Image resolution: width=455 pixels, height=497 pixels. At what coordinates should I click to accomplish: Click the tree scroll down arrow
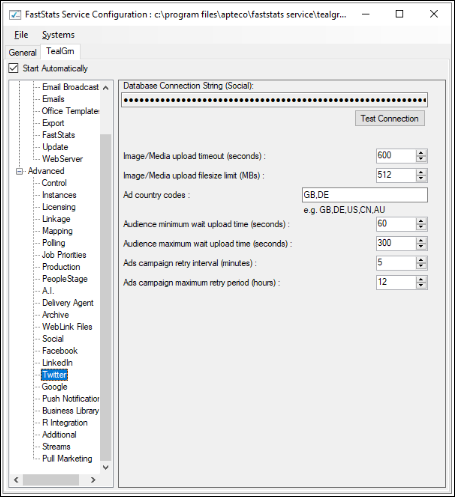click(x=106, y=467)
